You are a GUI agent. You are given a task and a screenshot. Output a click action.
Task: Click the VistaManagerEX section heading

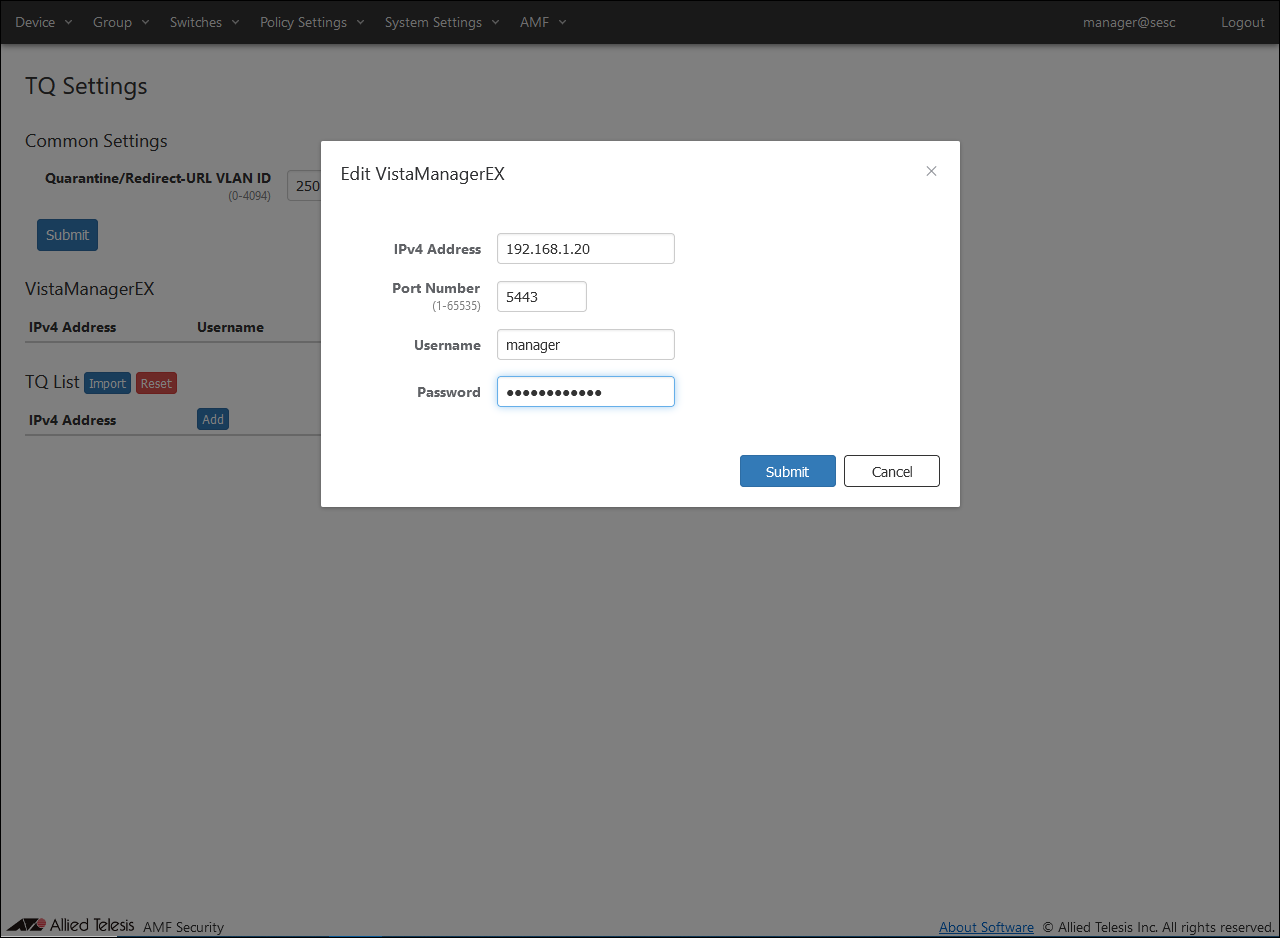tap(90, 289)
